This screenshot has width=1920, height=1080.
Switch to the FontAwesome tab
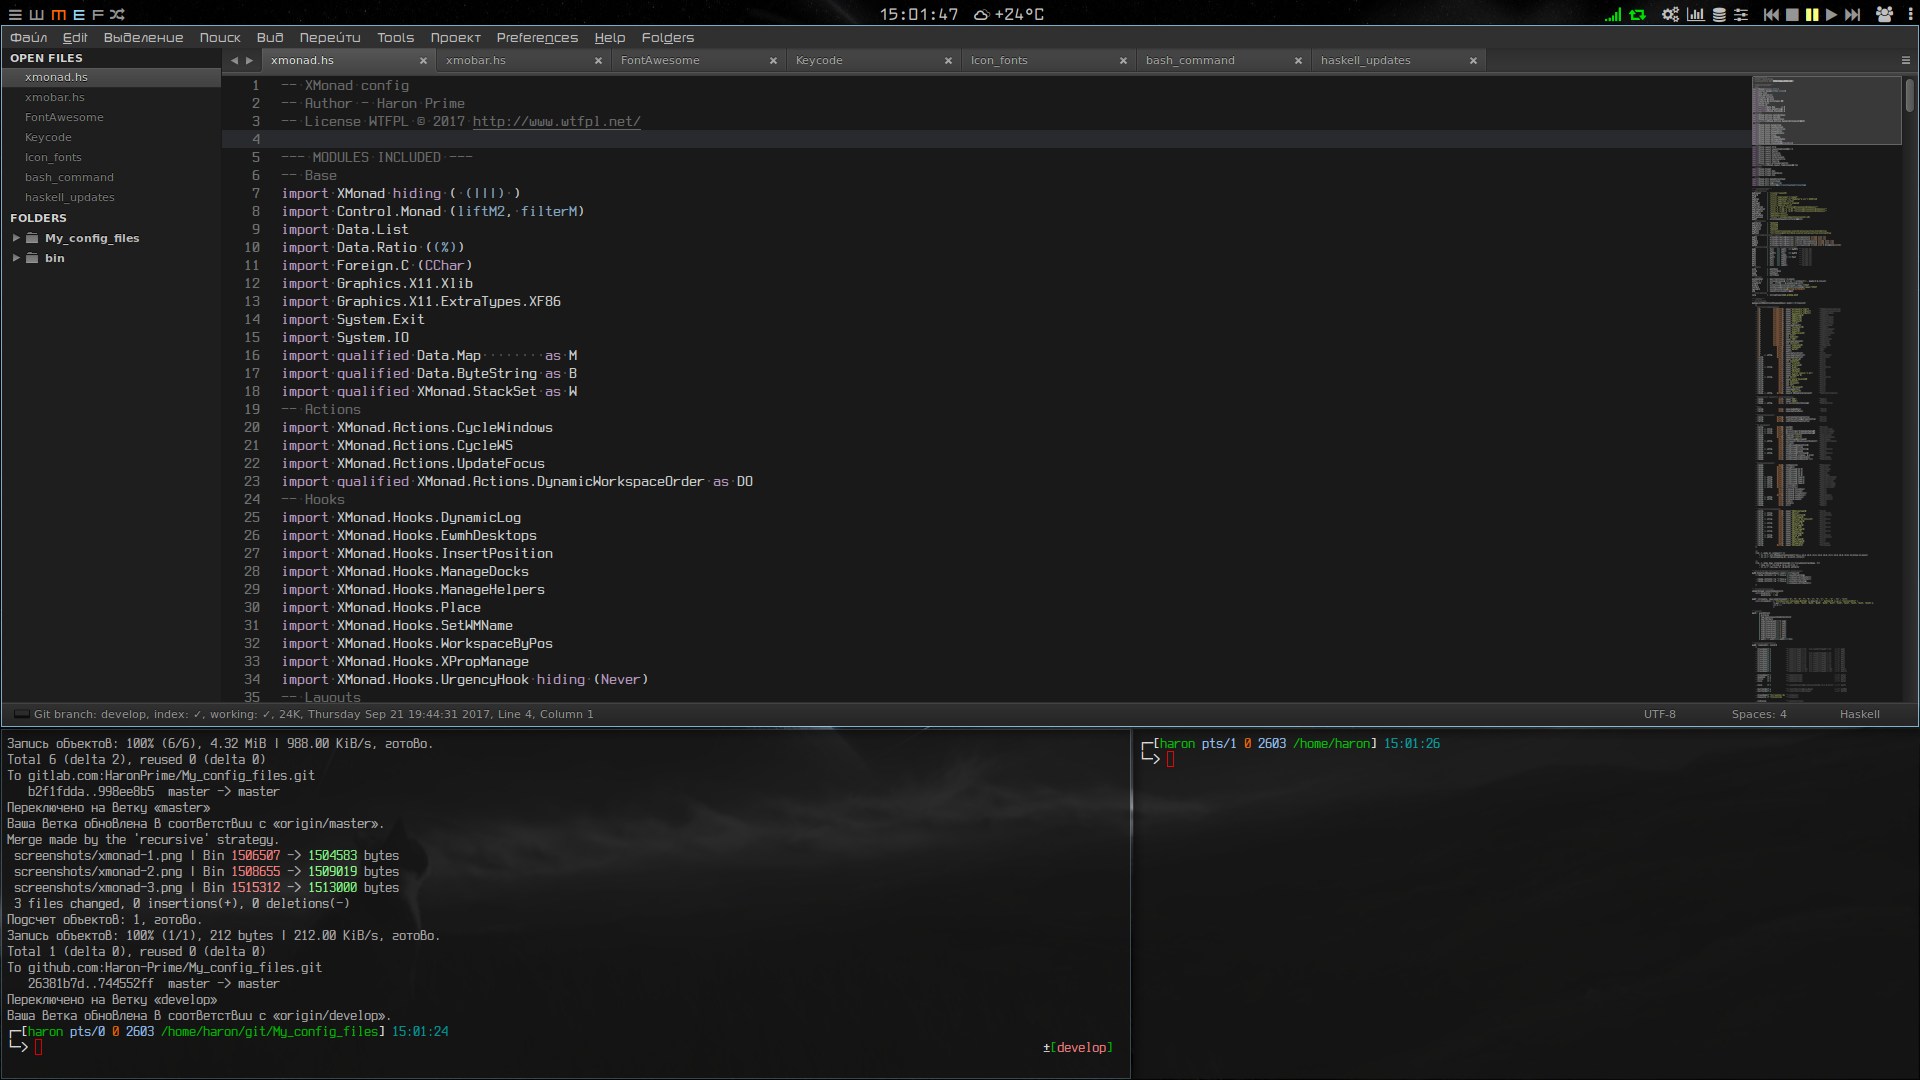tap(660, 60)
